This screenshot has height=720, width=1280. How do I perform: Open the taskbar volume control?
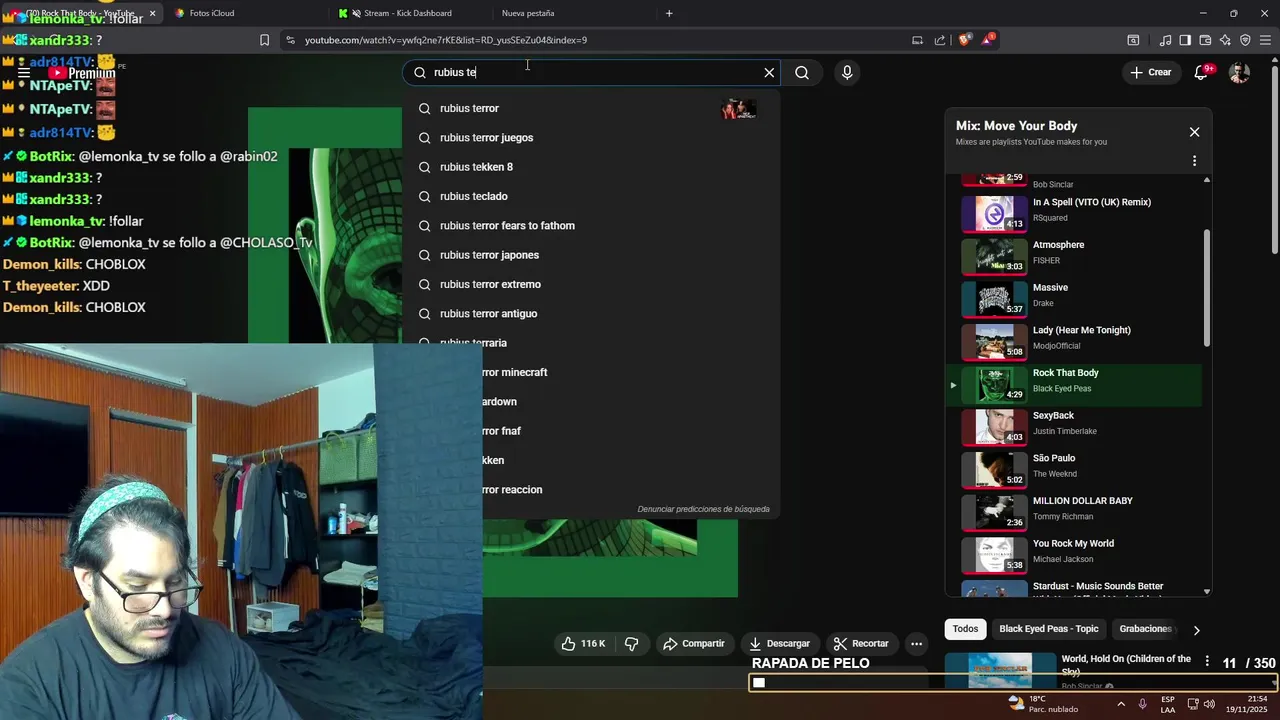tap(1209, 704)
